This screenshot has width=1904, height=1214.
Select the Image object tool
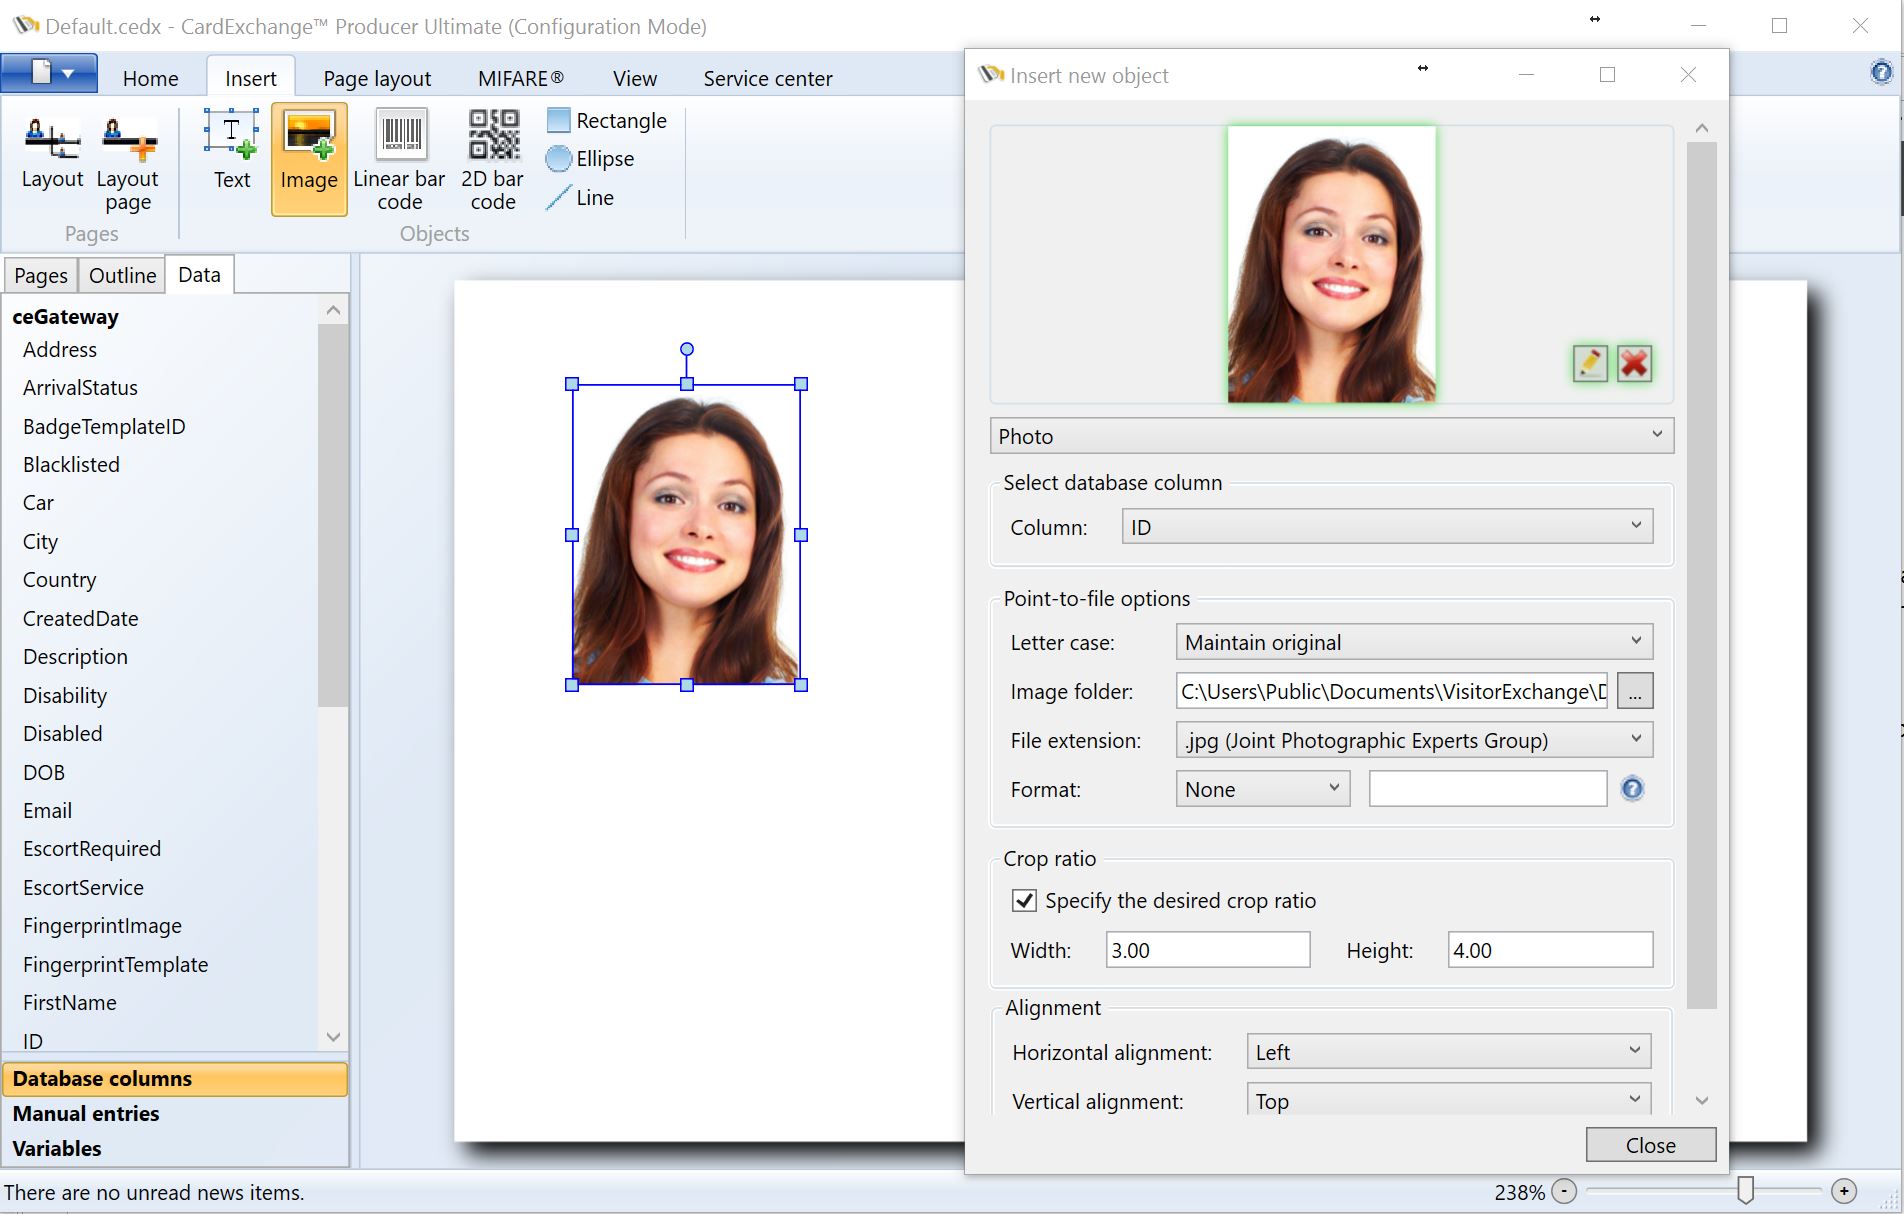(309, 159)
